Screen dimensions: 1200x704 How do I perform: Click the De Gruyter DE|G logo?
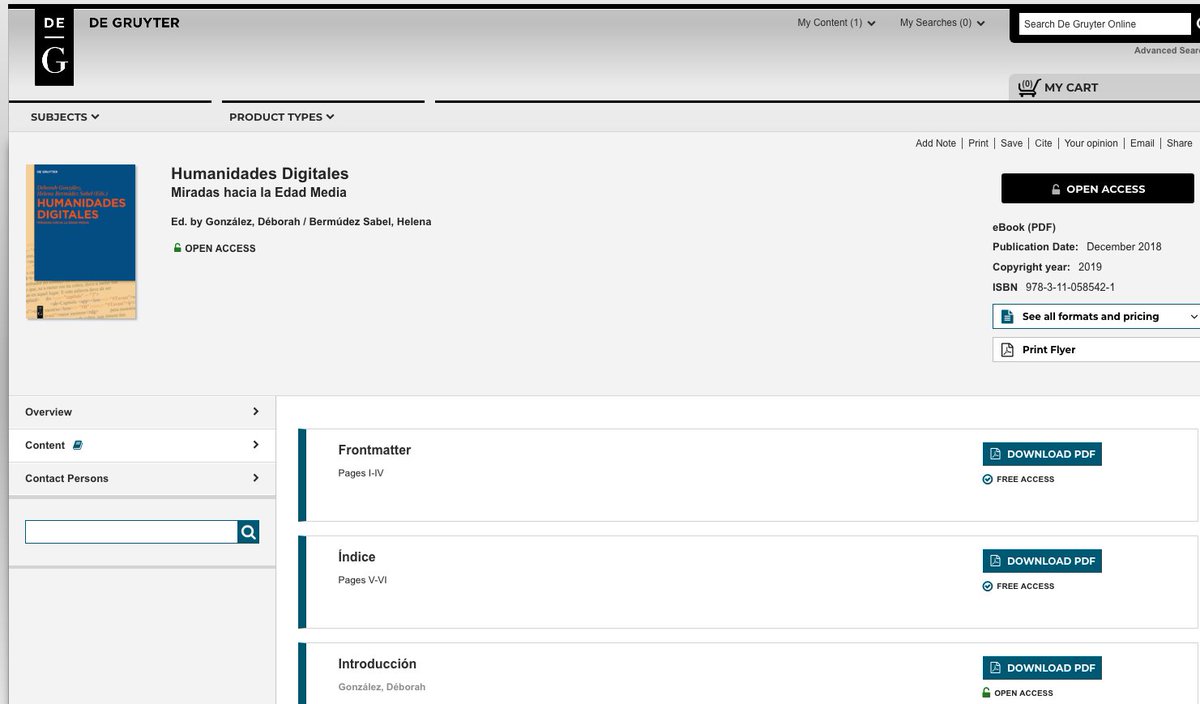click(x=54, y=47)
